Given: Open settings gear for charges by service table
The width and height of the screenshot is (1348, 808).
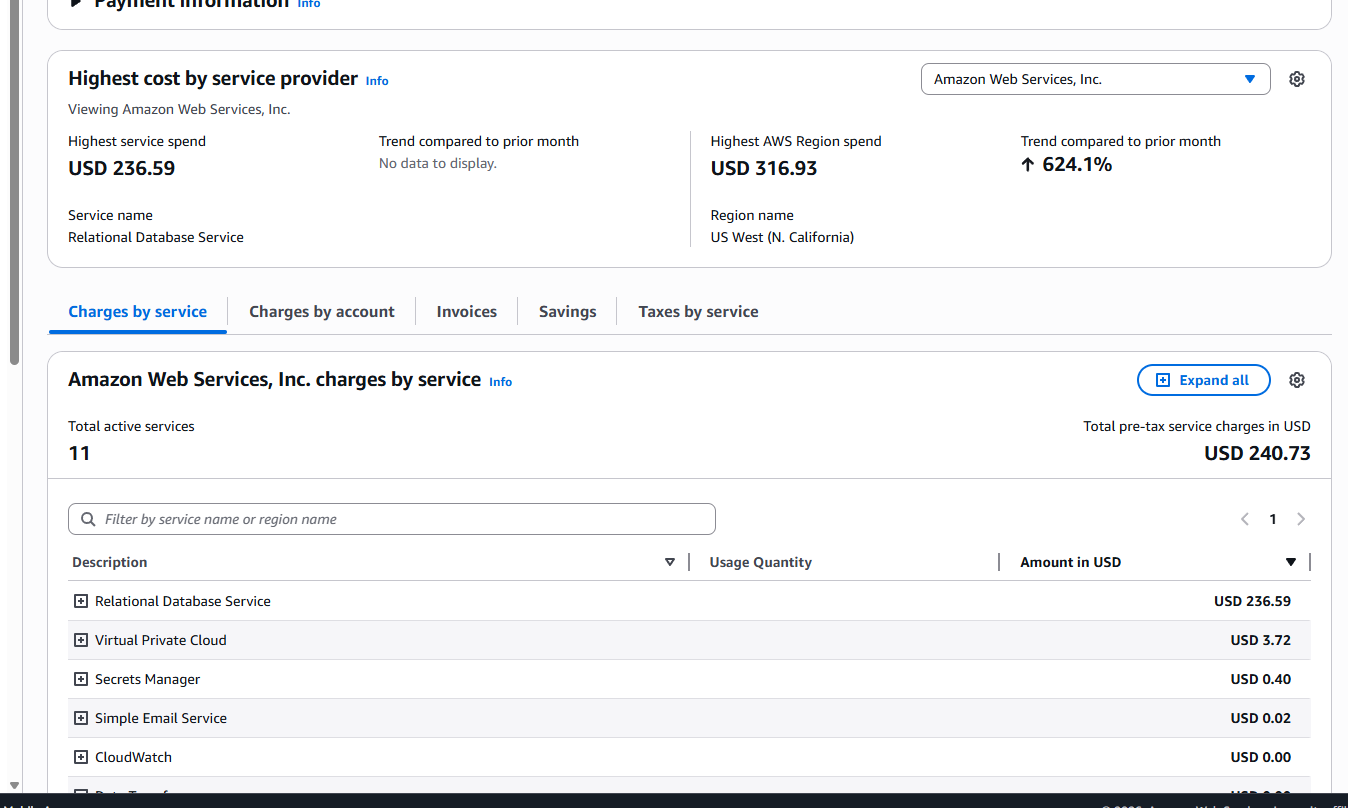Looking at the screenshot, I should [x=1297, y=380].
